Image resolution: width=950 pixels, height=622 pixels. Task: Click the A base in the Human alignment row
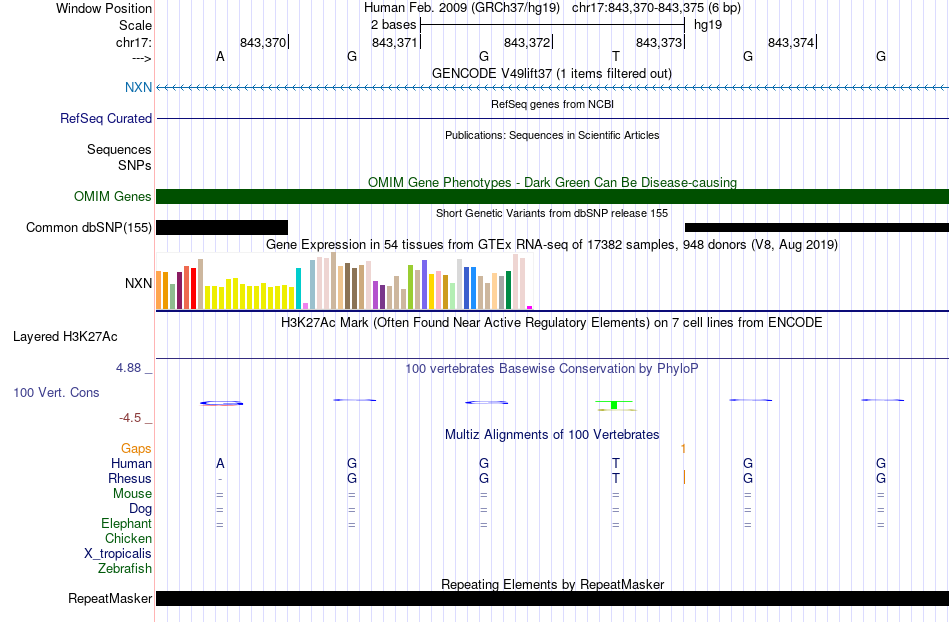click(220, 463)
